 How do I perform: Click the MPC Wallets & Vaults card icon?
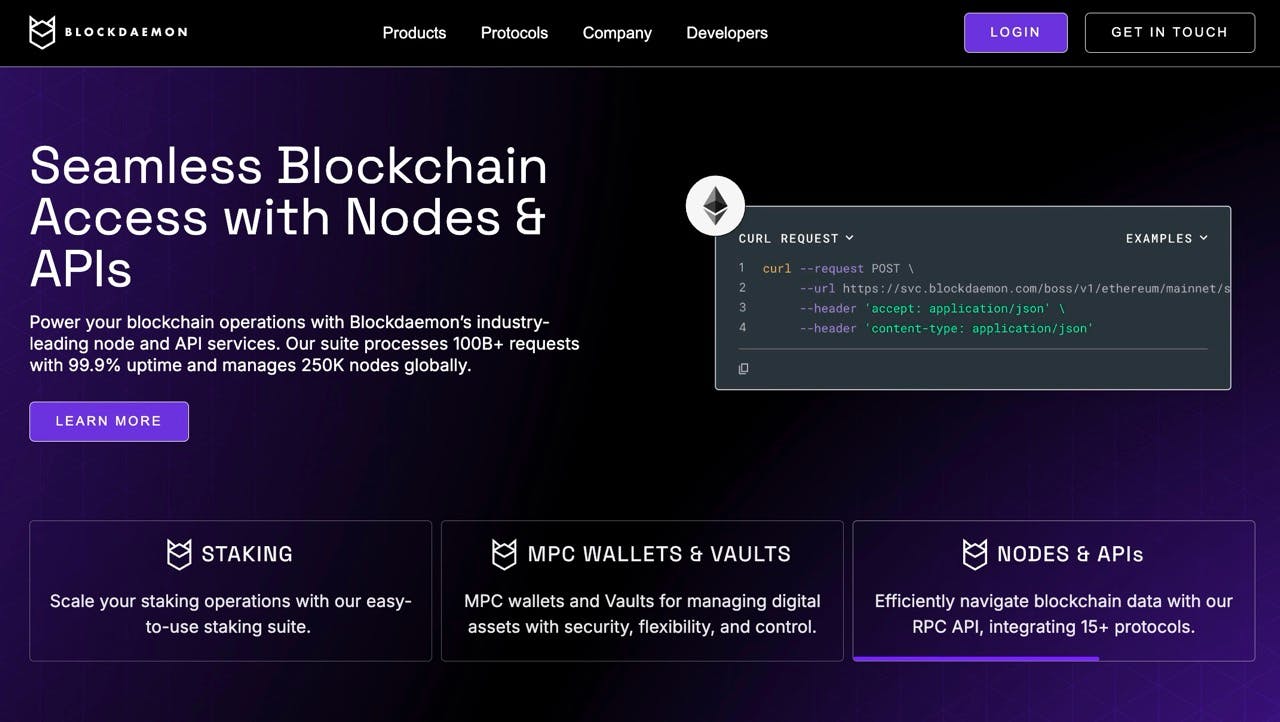504,553
